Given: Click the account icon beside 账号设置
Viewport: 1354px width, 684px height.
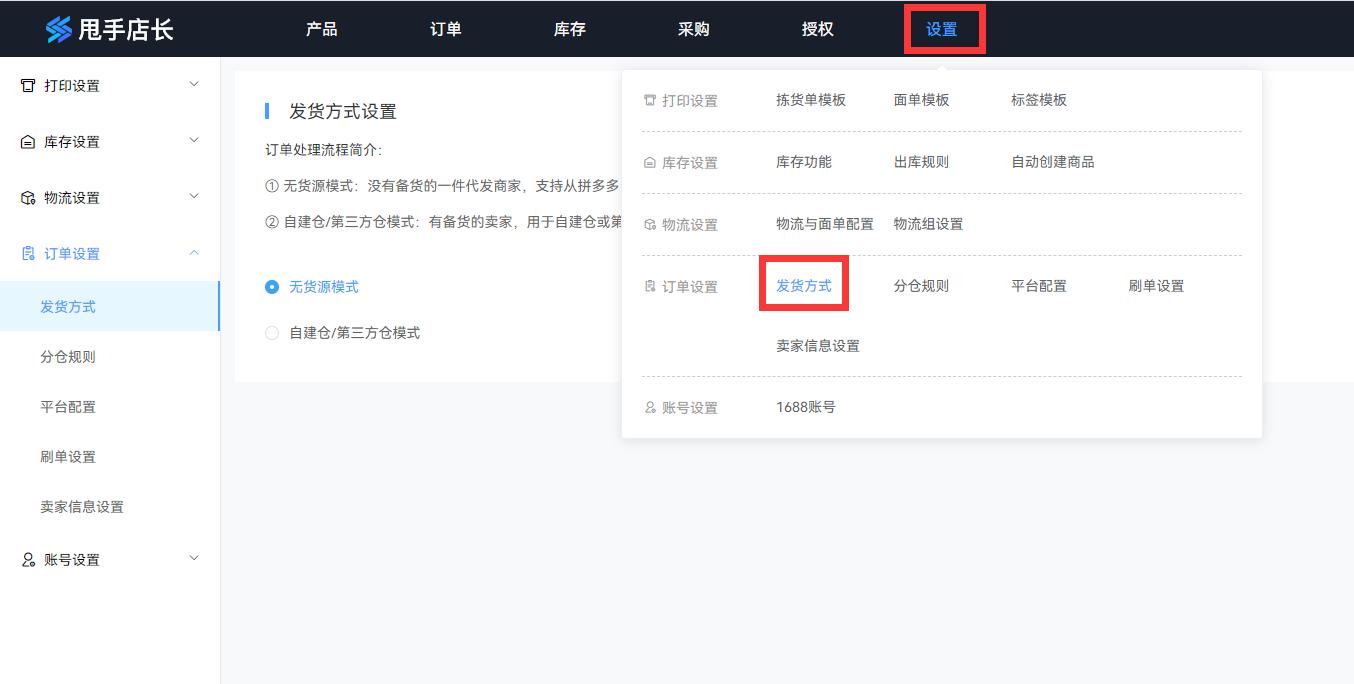Looking at the screenshot, I should point(26,559).
